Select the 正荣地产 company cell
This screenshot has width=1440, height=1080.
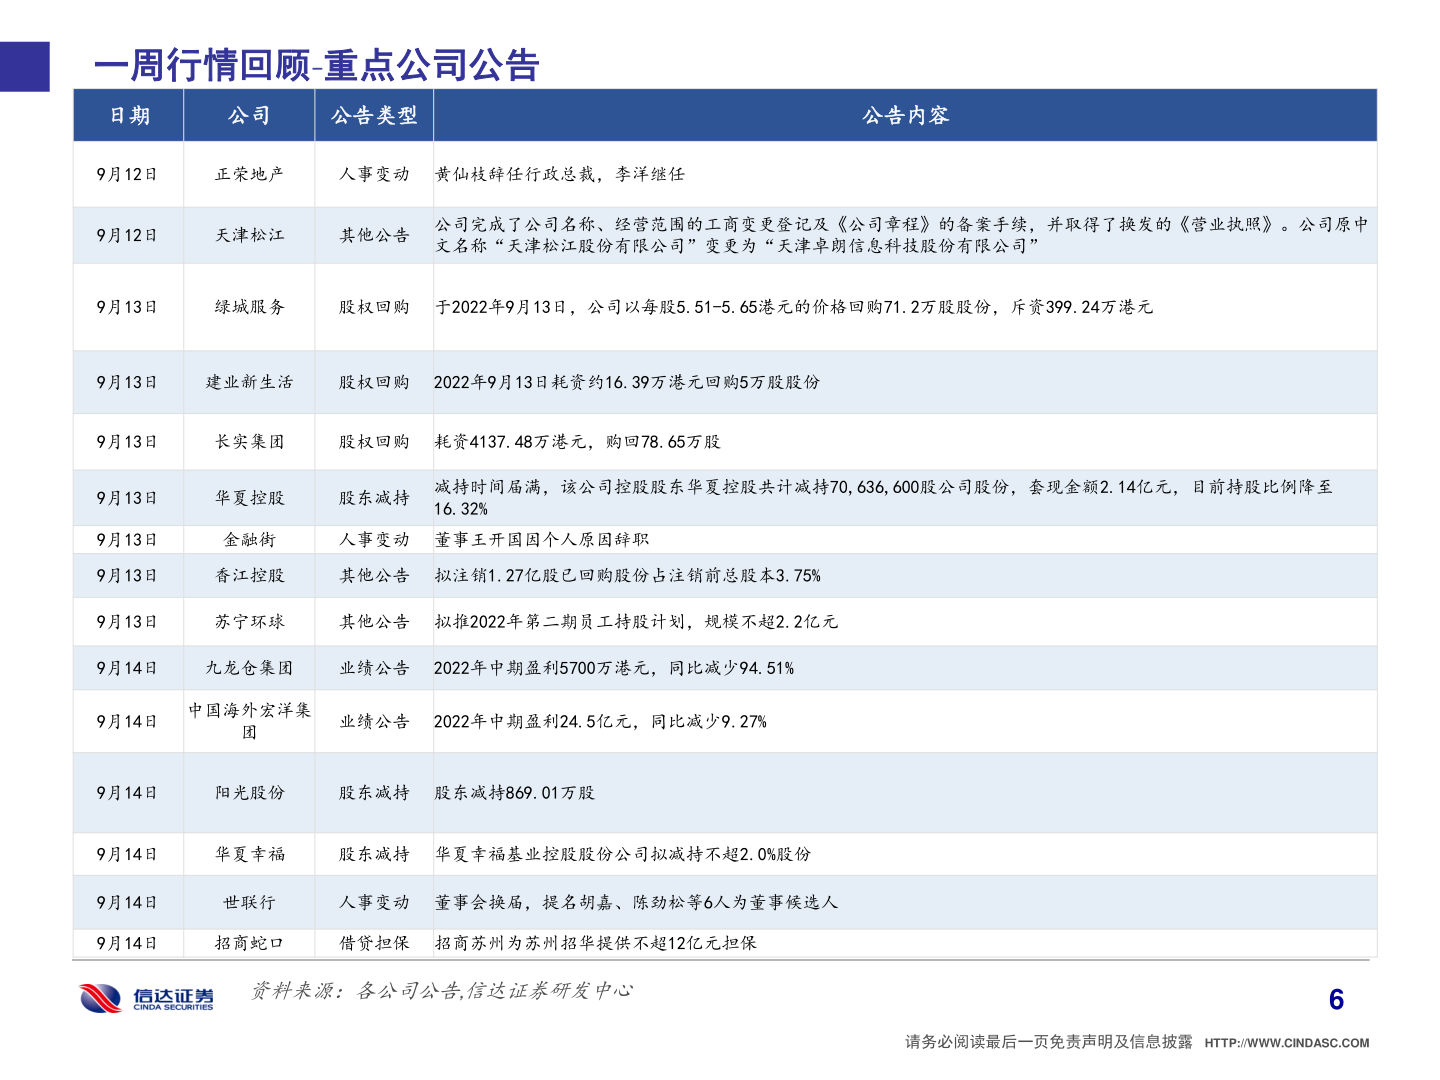[x=249, y=171]
